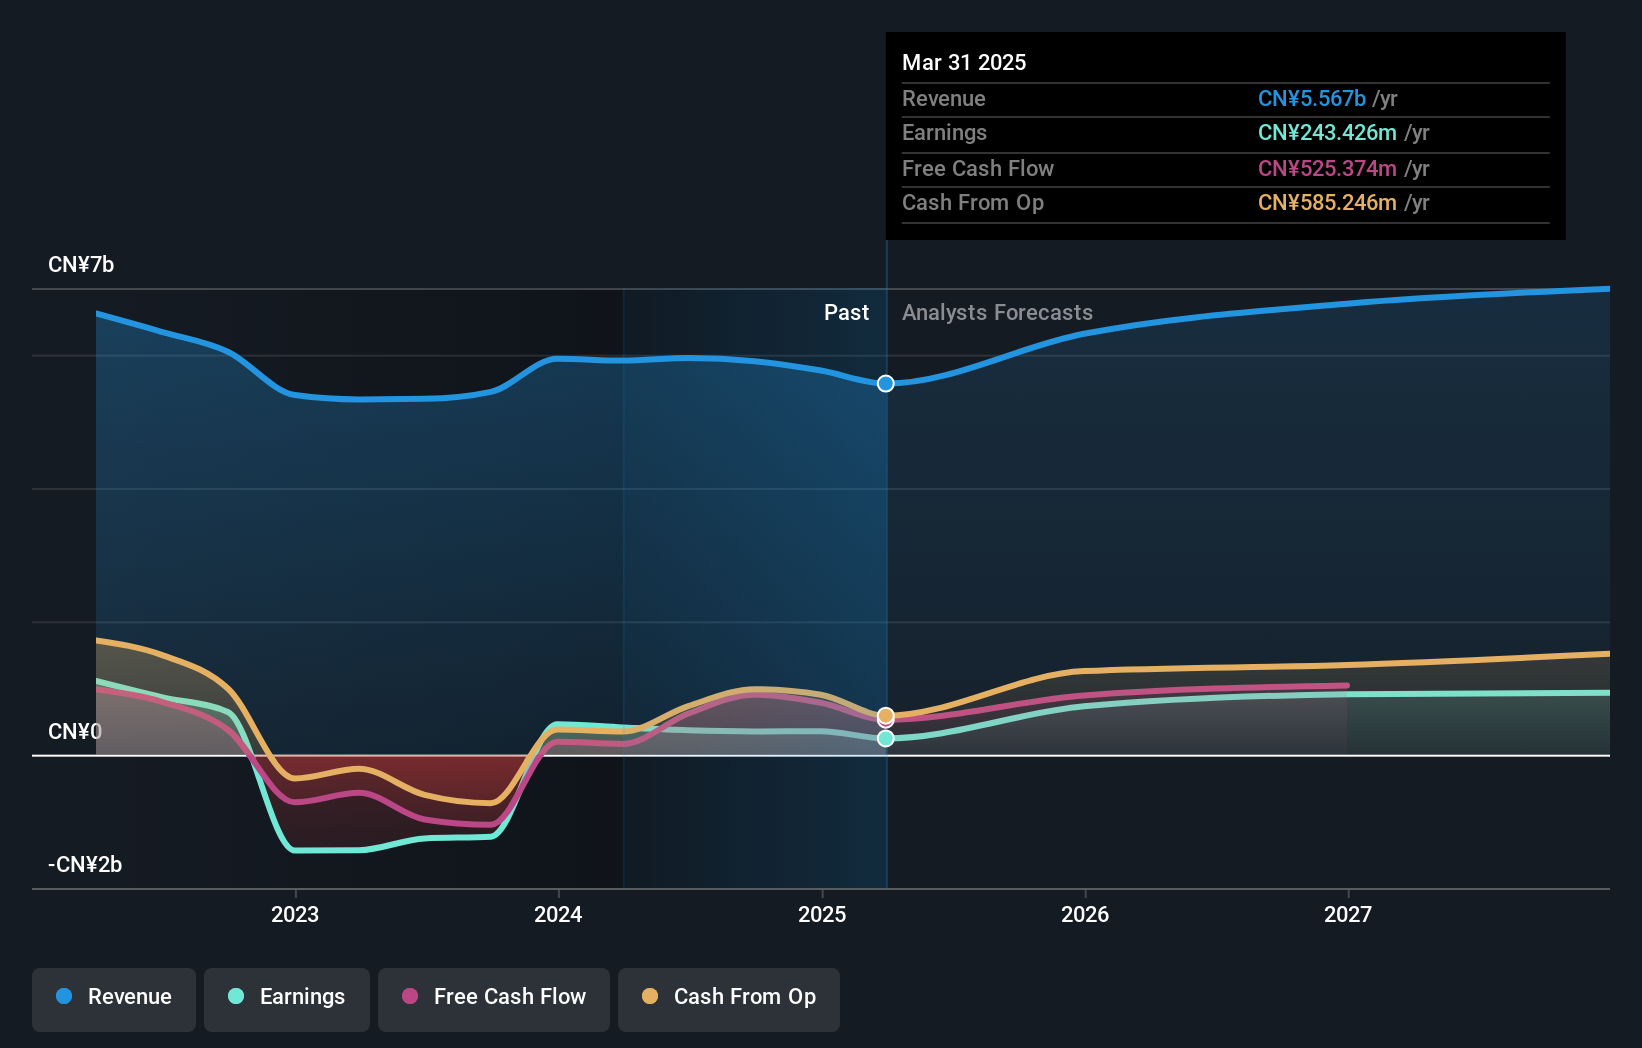Viewport: 1642px width, 1048px height.
Task: Click the Revenue row label in tooltip
Action: [943, 99]
